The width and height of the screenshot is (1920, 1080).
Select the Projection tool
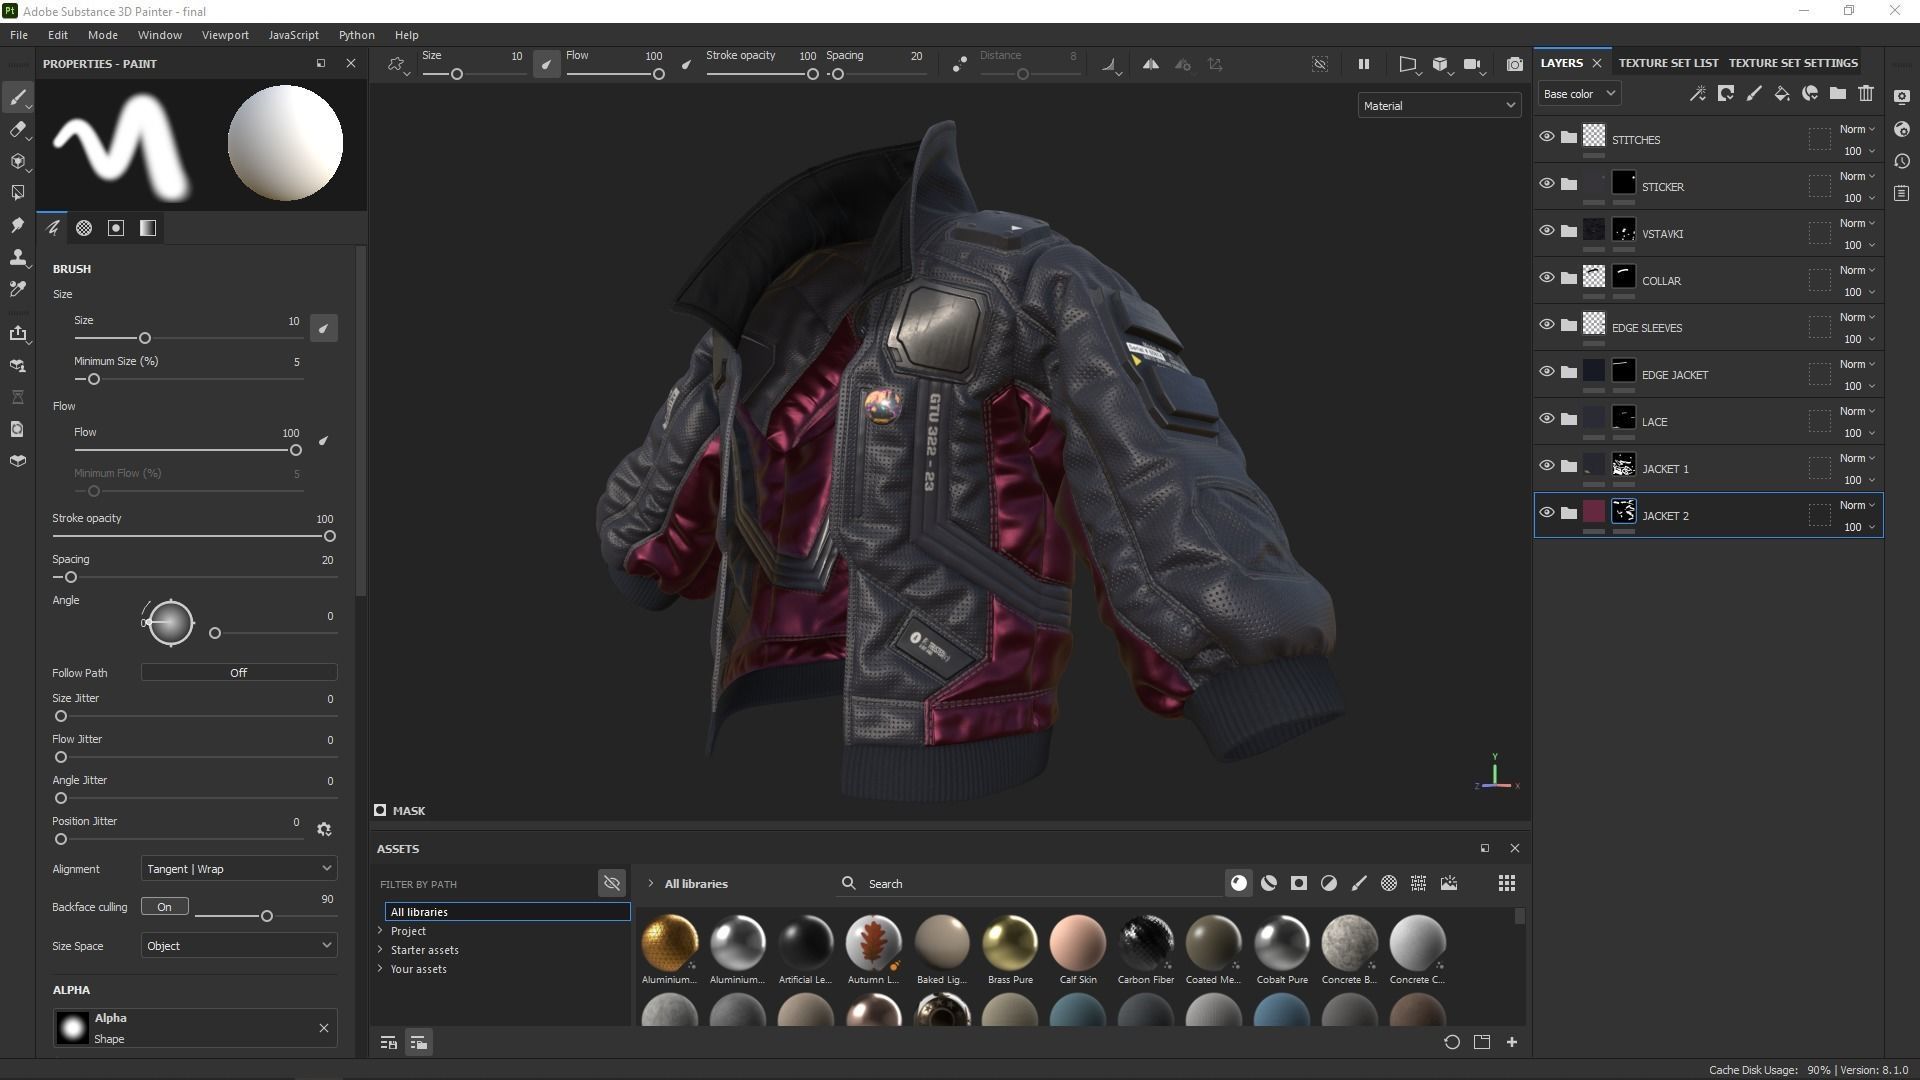(x=17, y=161)
